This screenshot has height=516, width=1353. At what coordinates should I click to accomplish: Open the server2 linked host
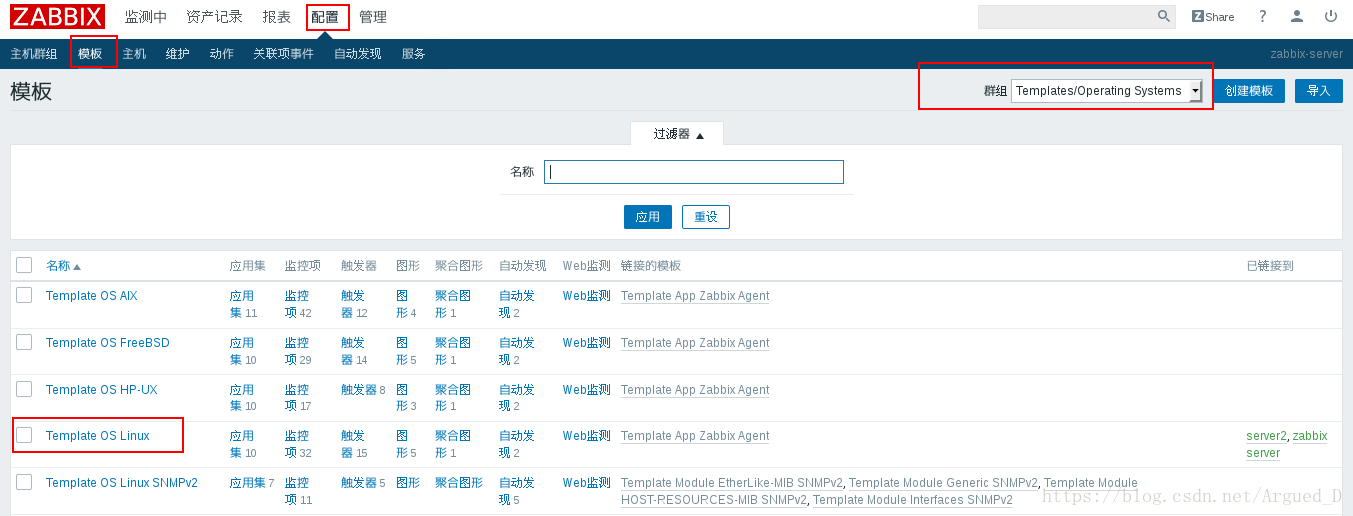1266,436
